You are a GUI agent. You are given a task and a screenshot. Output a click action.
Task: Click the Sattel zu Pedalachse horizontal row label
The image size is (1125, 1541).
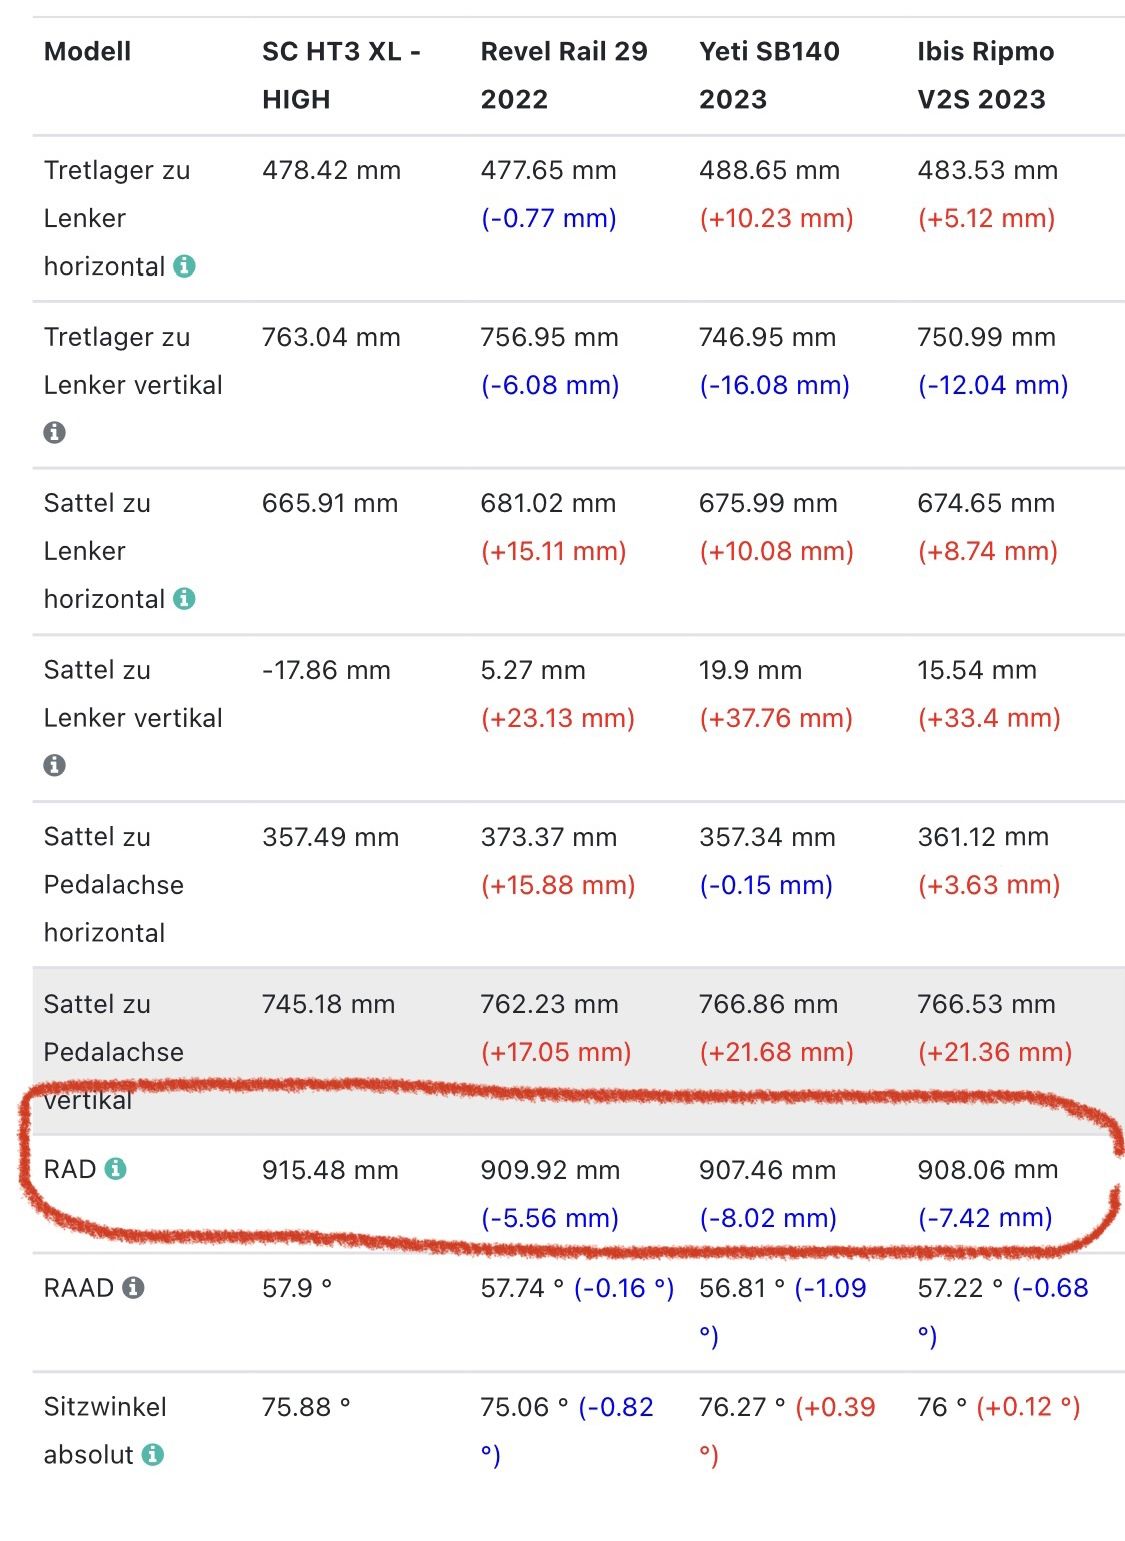(x=113, y=884)
